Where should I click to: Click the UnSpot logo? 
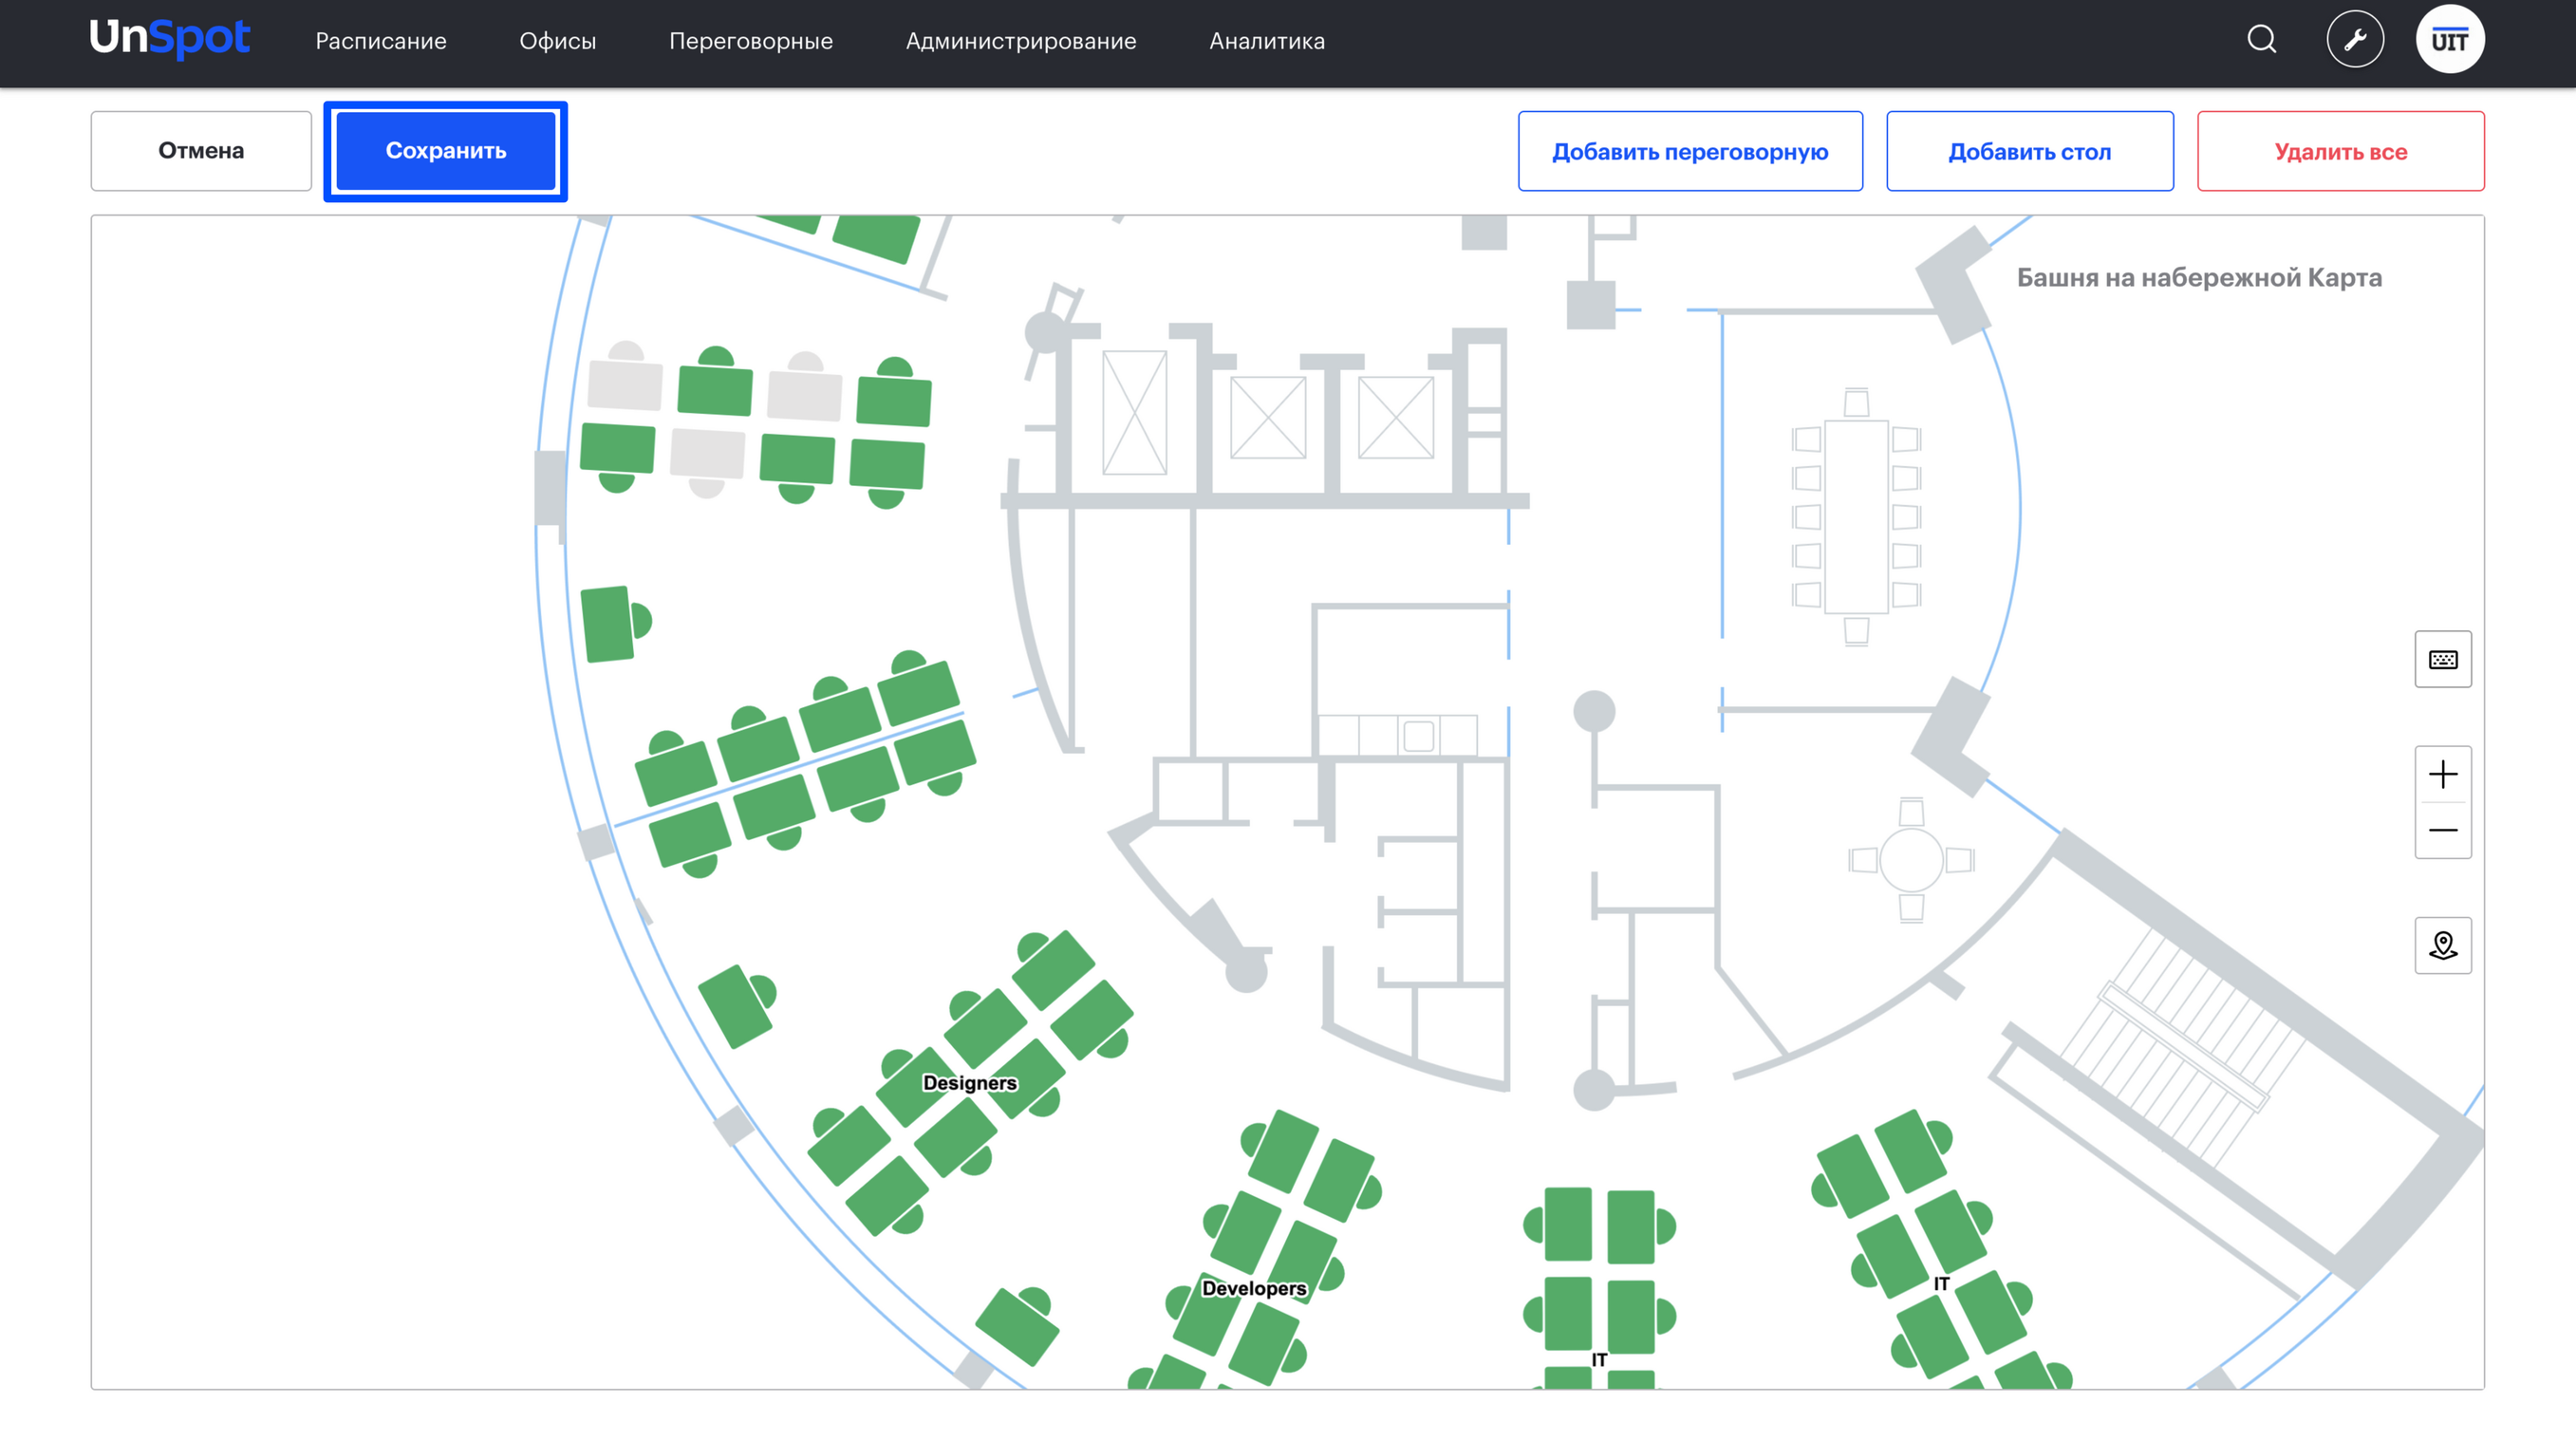tap(169, 39)
